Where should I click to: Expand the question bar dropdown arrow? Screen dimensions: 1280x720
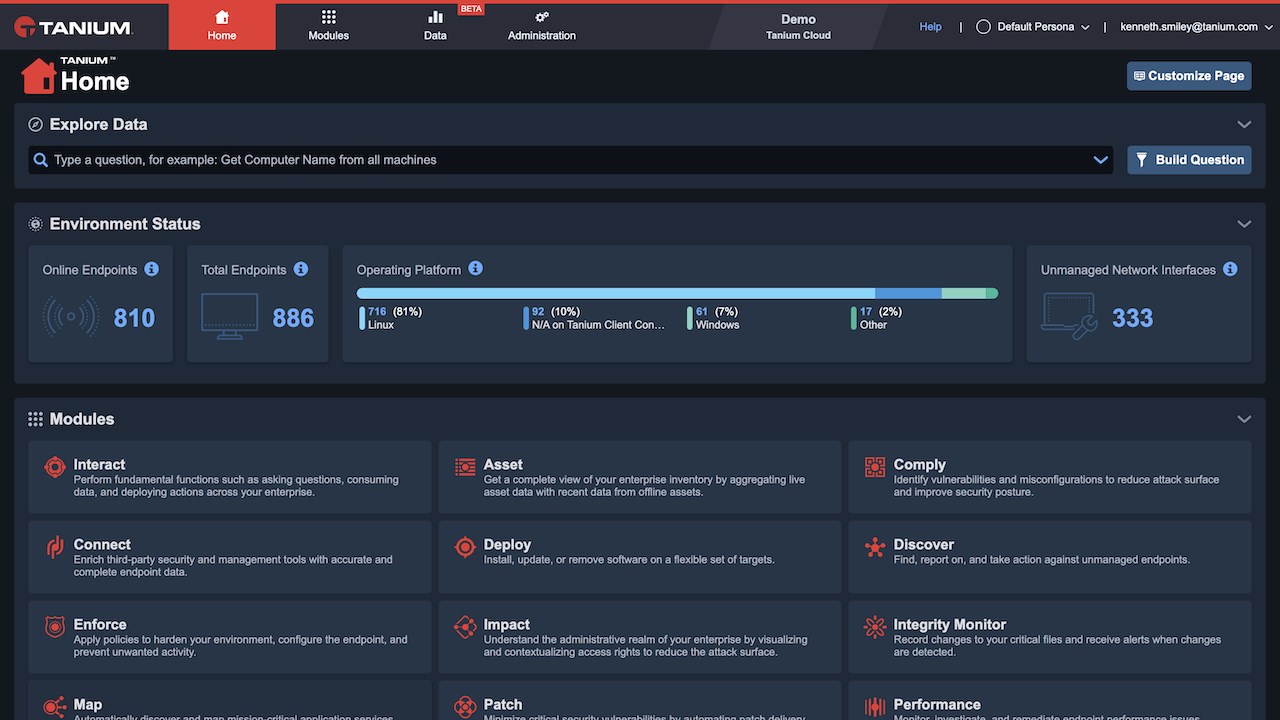(x=1100, y=160)
